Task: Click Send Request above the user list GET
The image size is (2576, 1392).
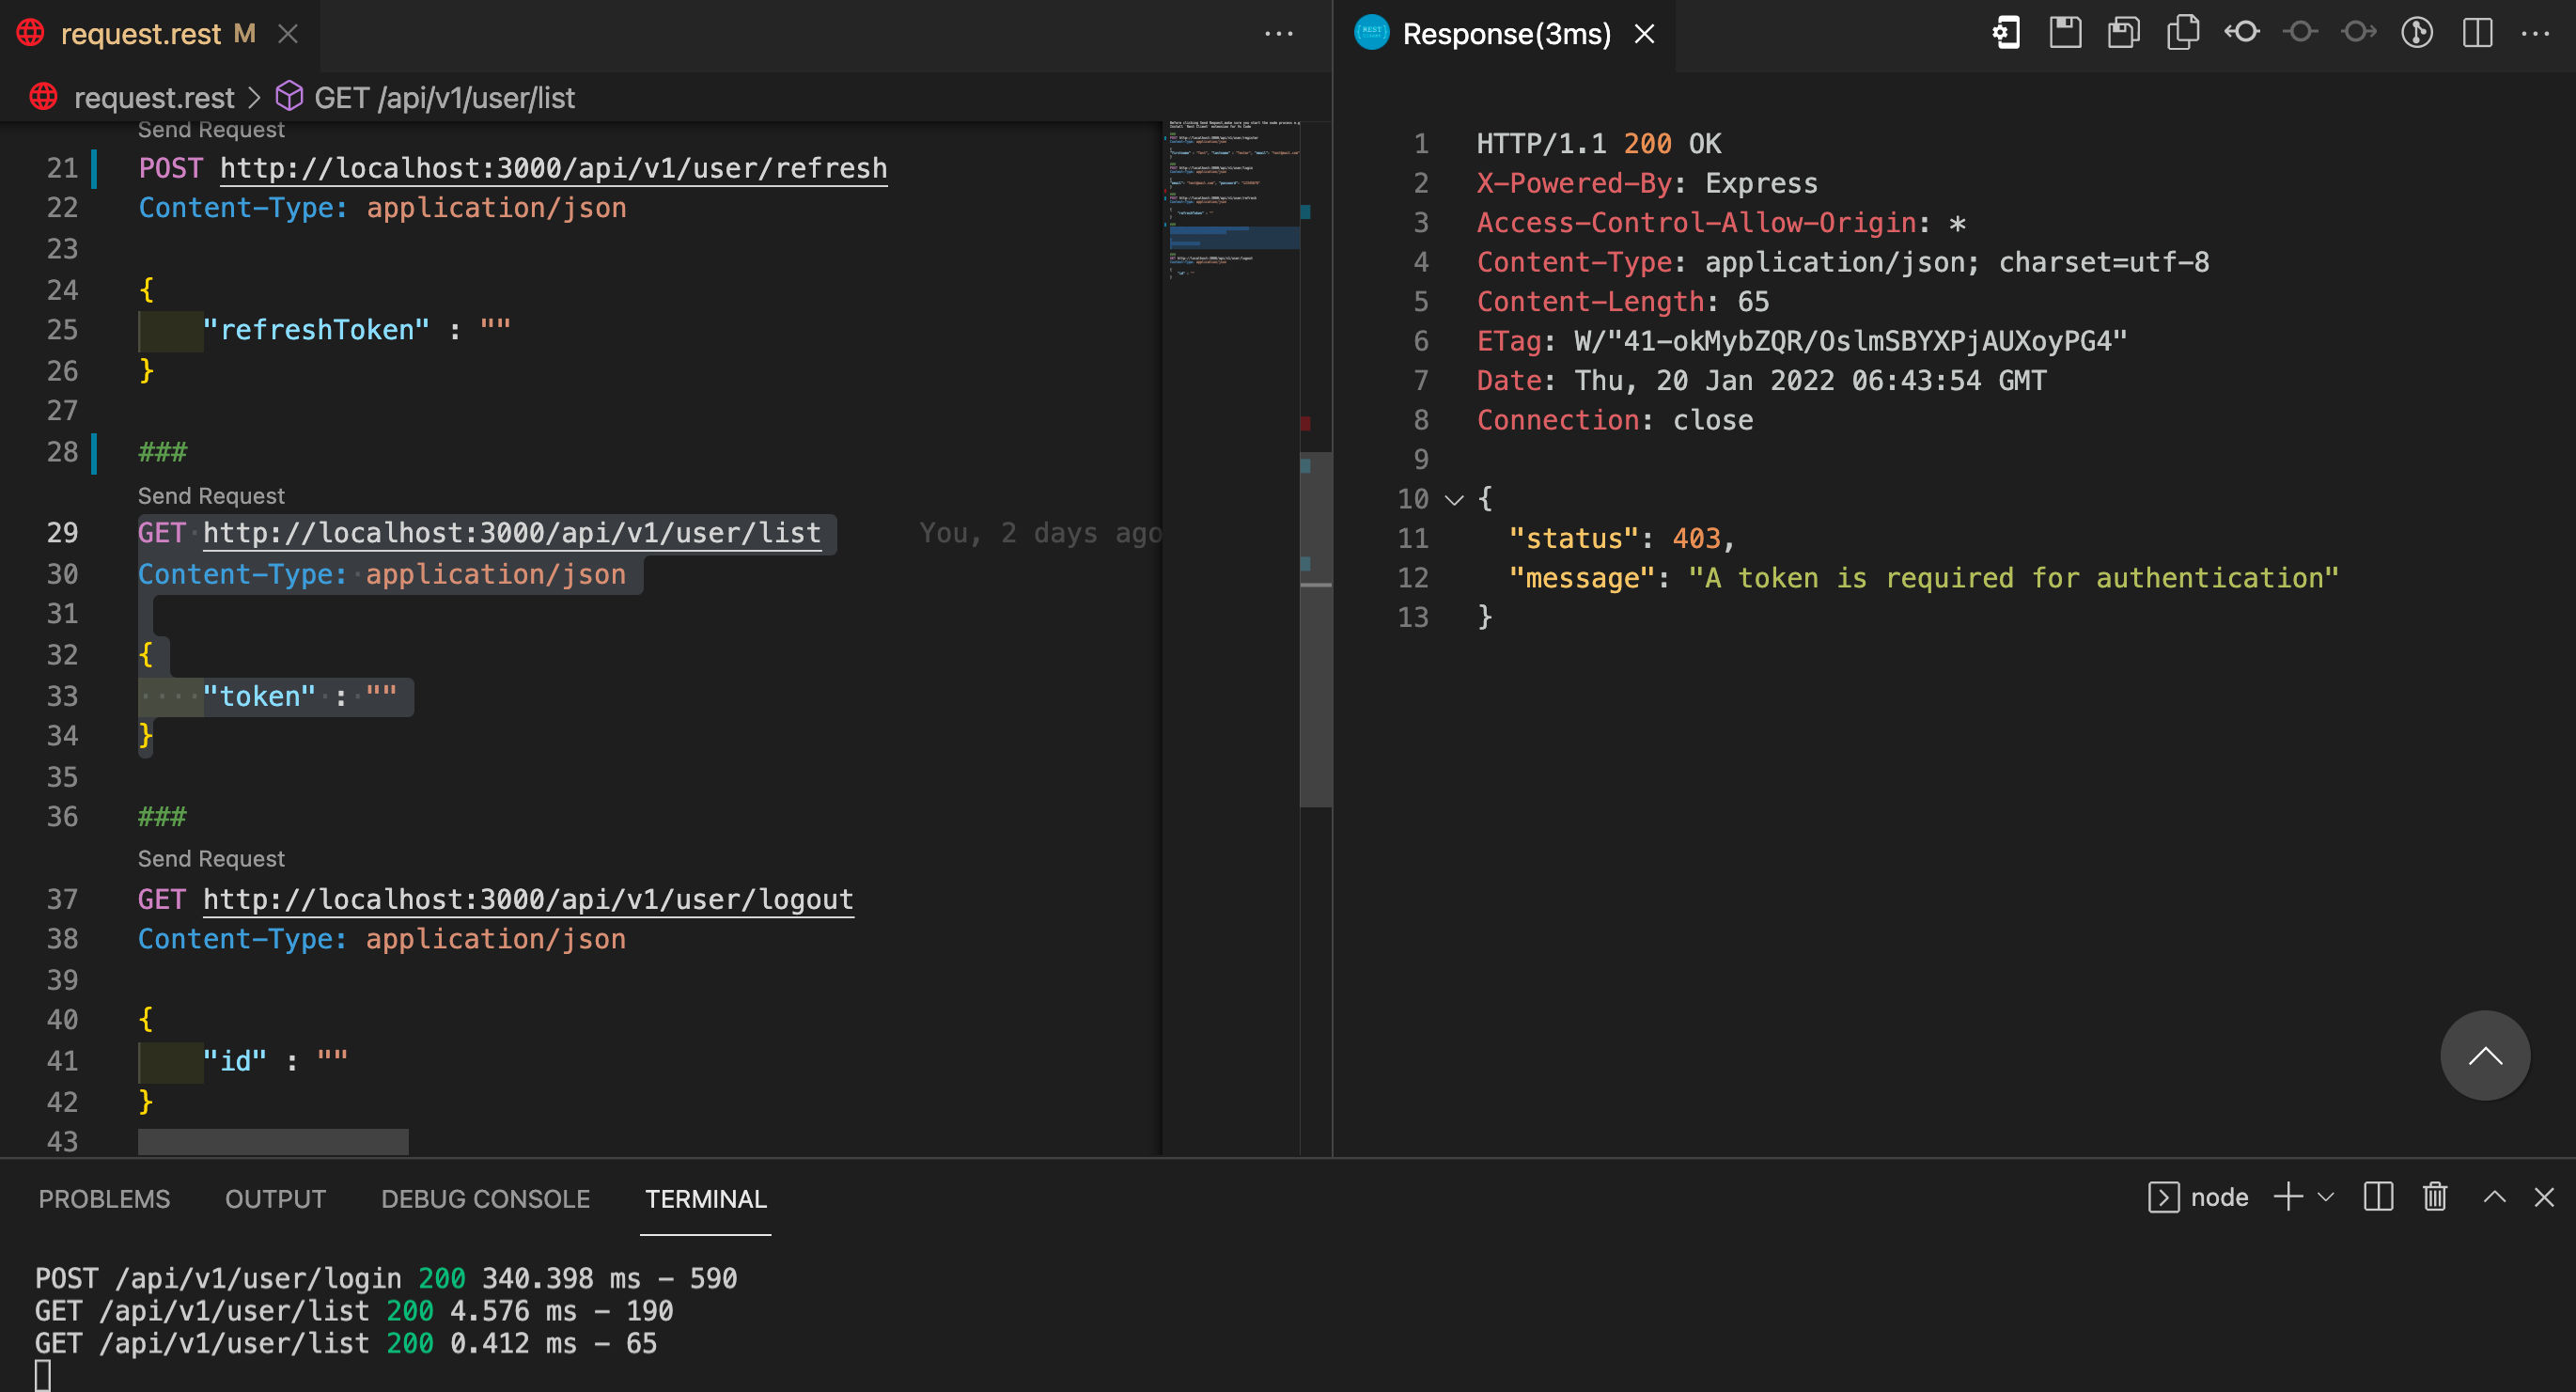Action: 211,495
